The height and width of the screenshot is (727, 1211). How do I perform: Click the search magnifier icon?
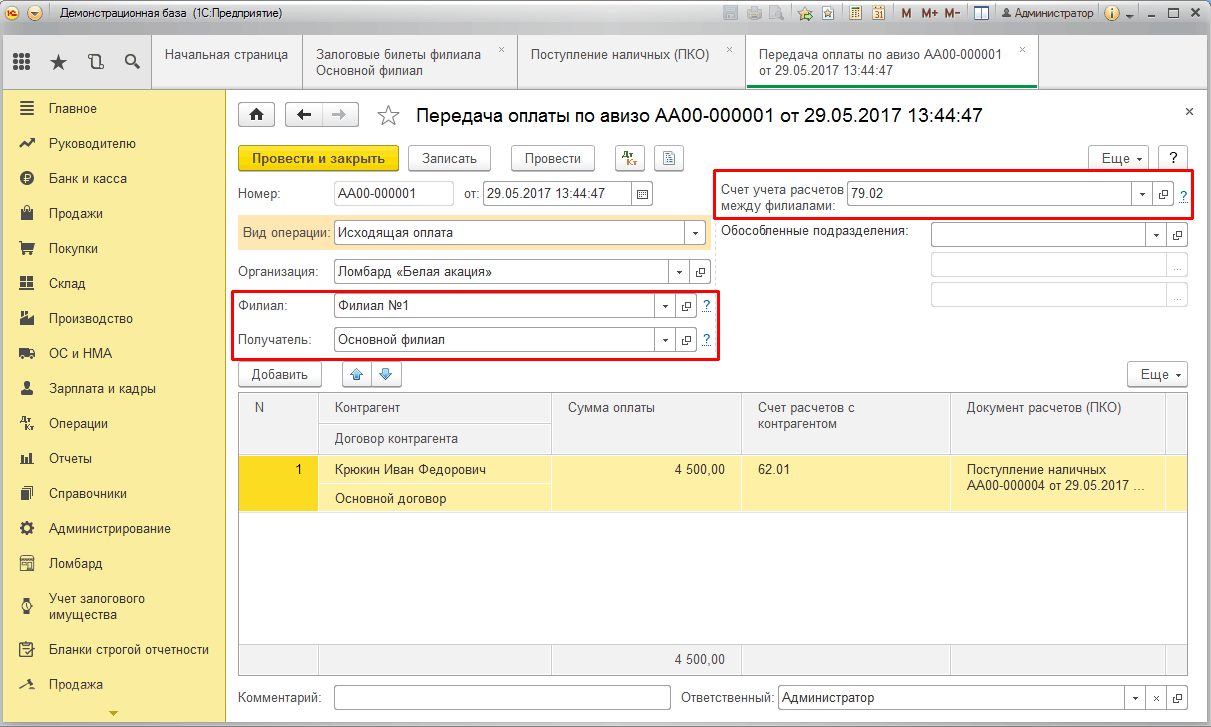132,62
